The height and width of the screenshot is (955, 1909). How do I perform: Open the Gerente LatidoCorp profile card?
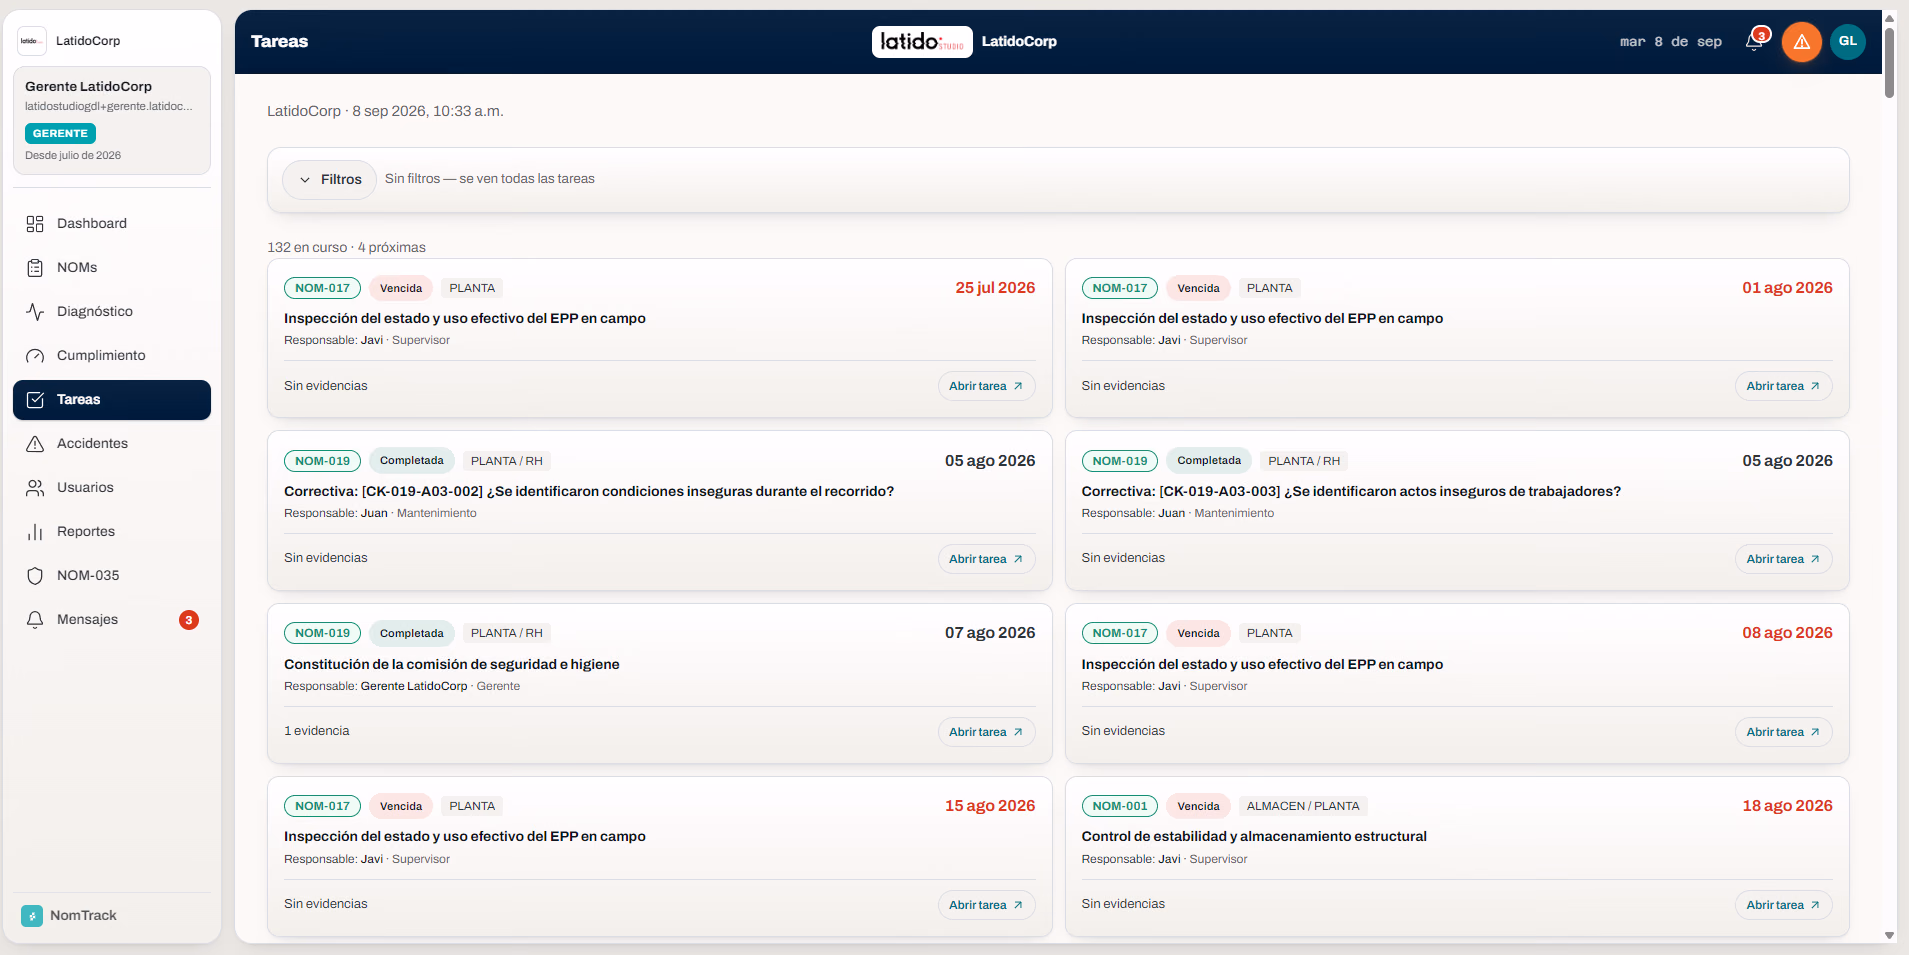coord(112,121)
